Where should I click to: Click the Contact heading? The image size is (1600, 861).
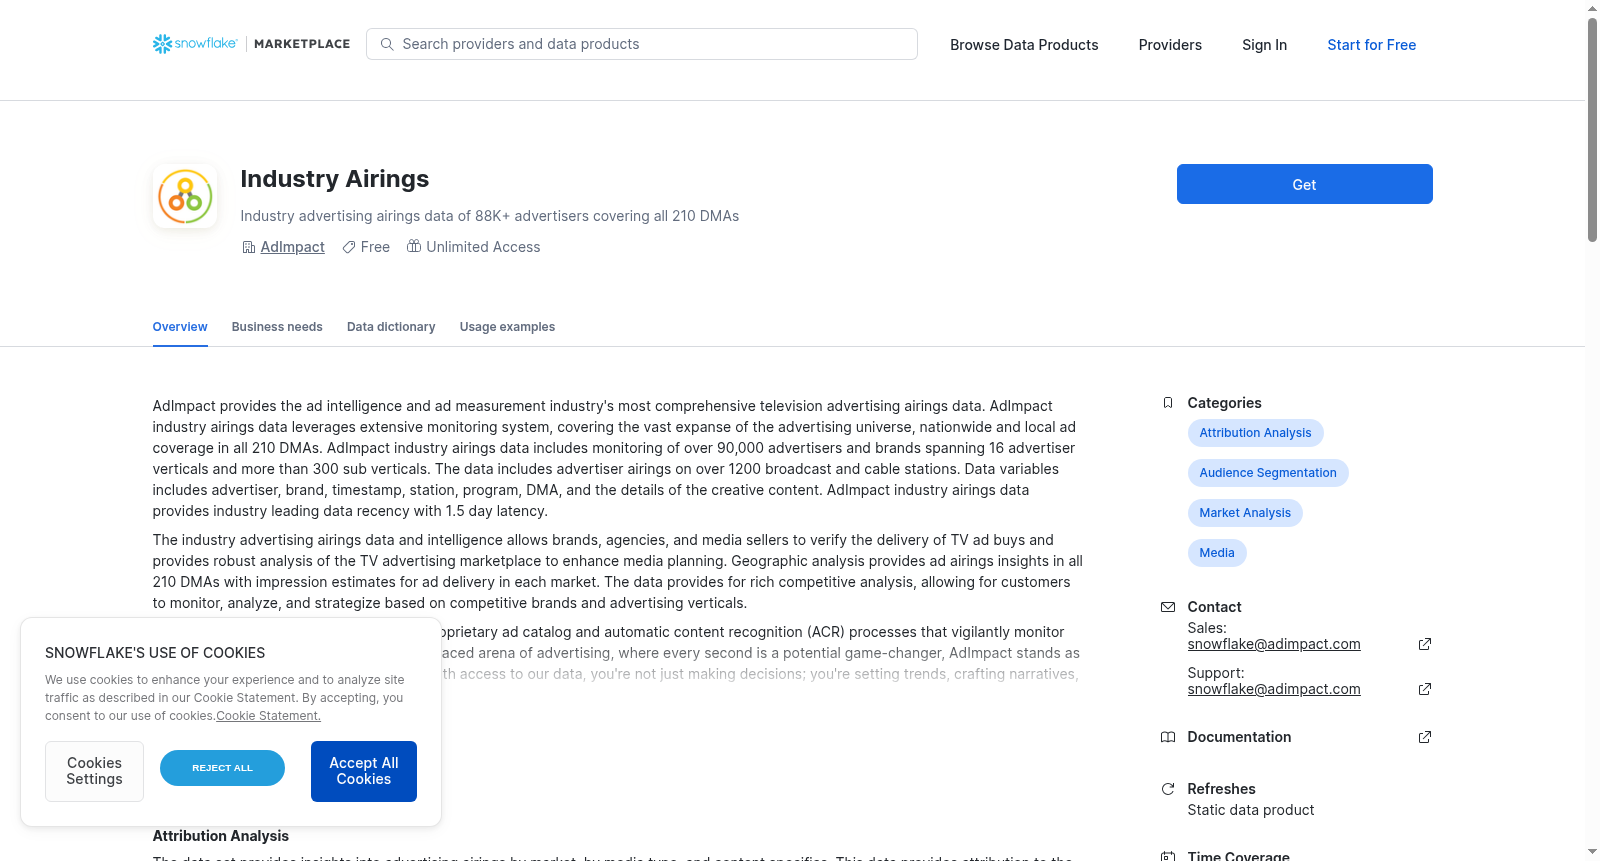coord(1214,607)
